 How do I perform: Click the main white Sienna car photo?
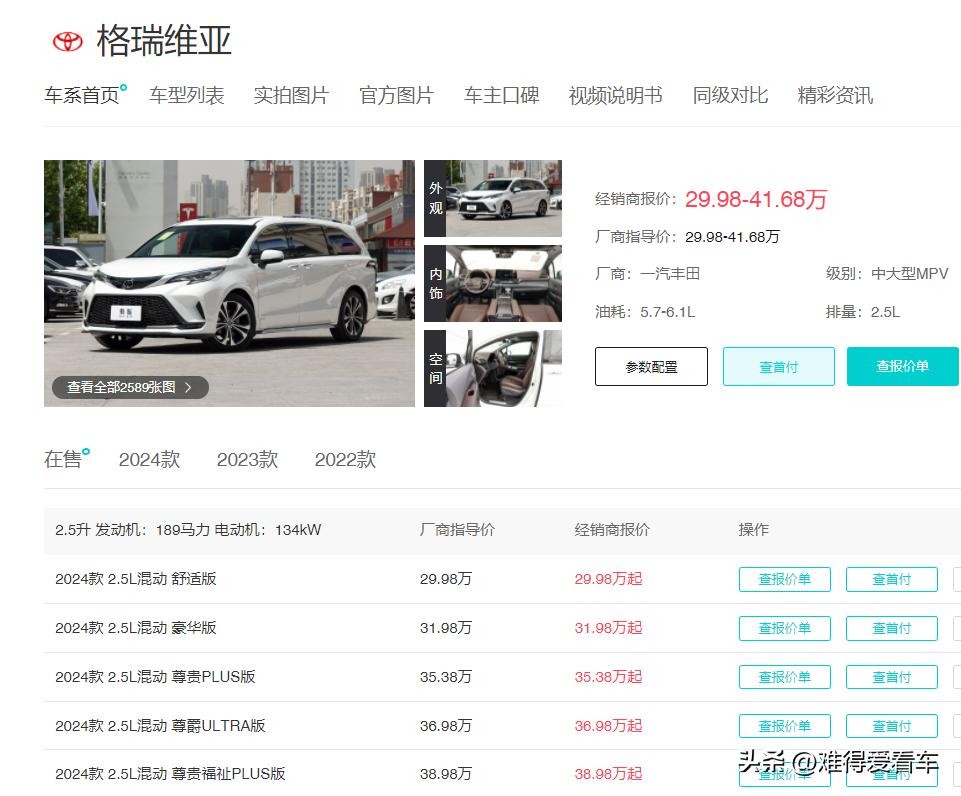point(229,270)
